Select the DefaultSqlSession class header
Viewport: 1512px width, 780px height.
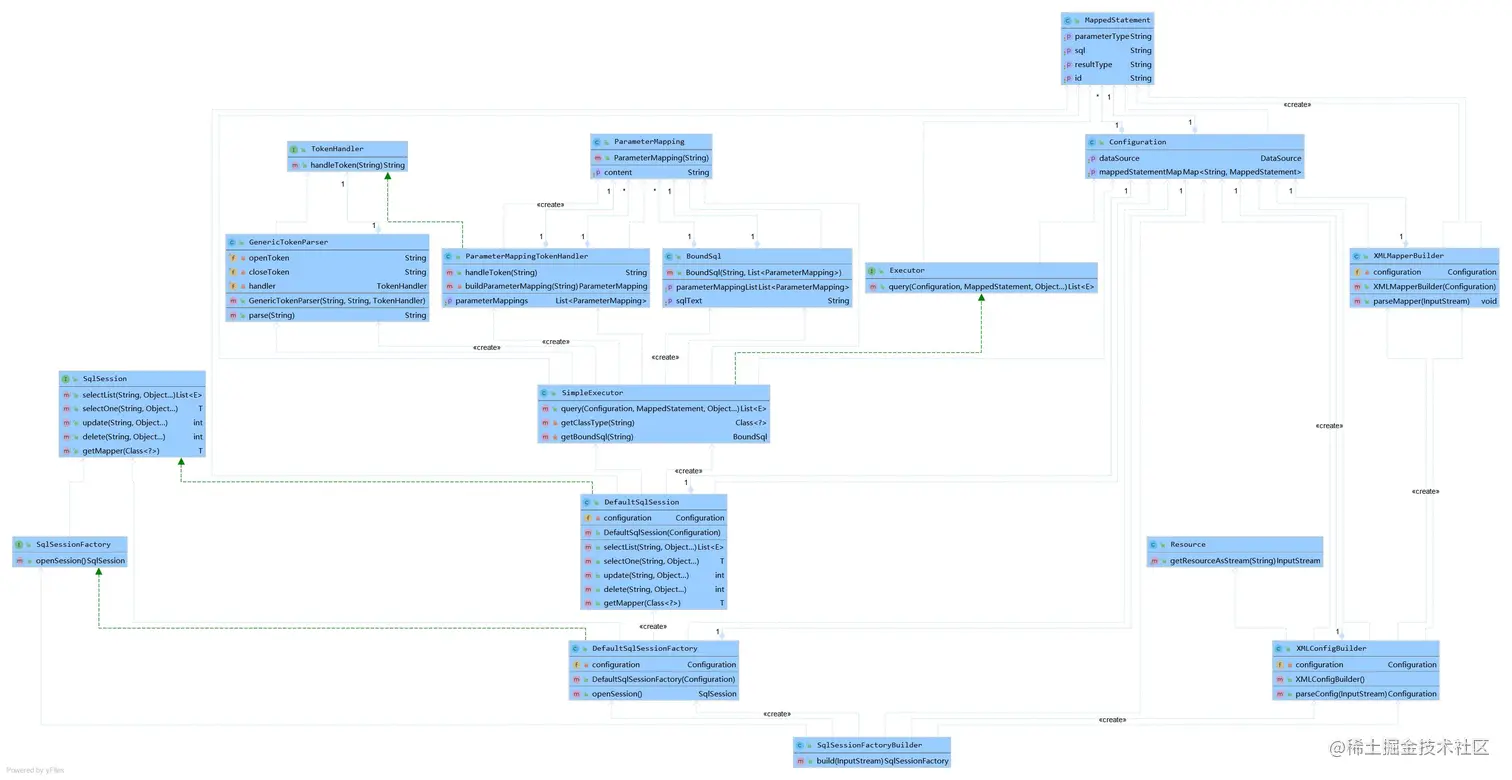pos(653,502)
